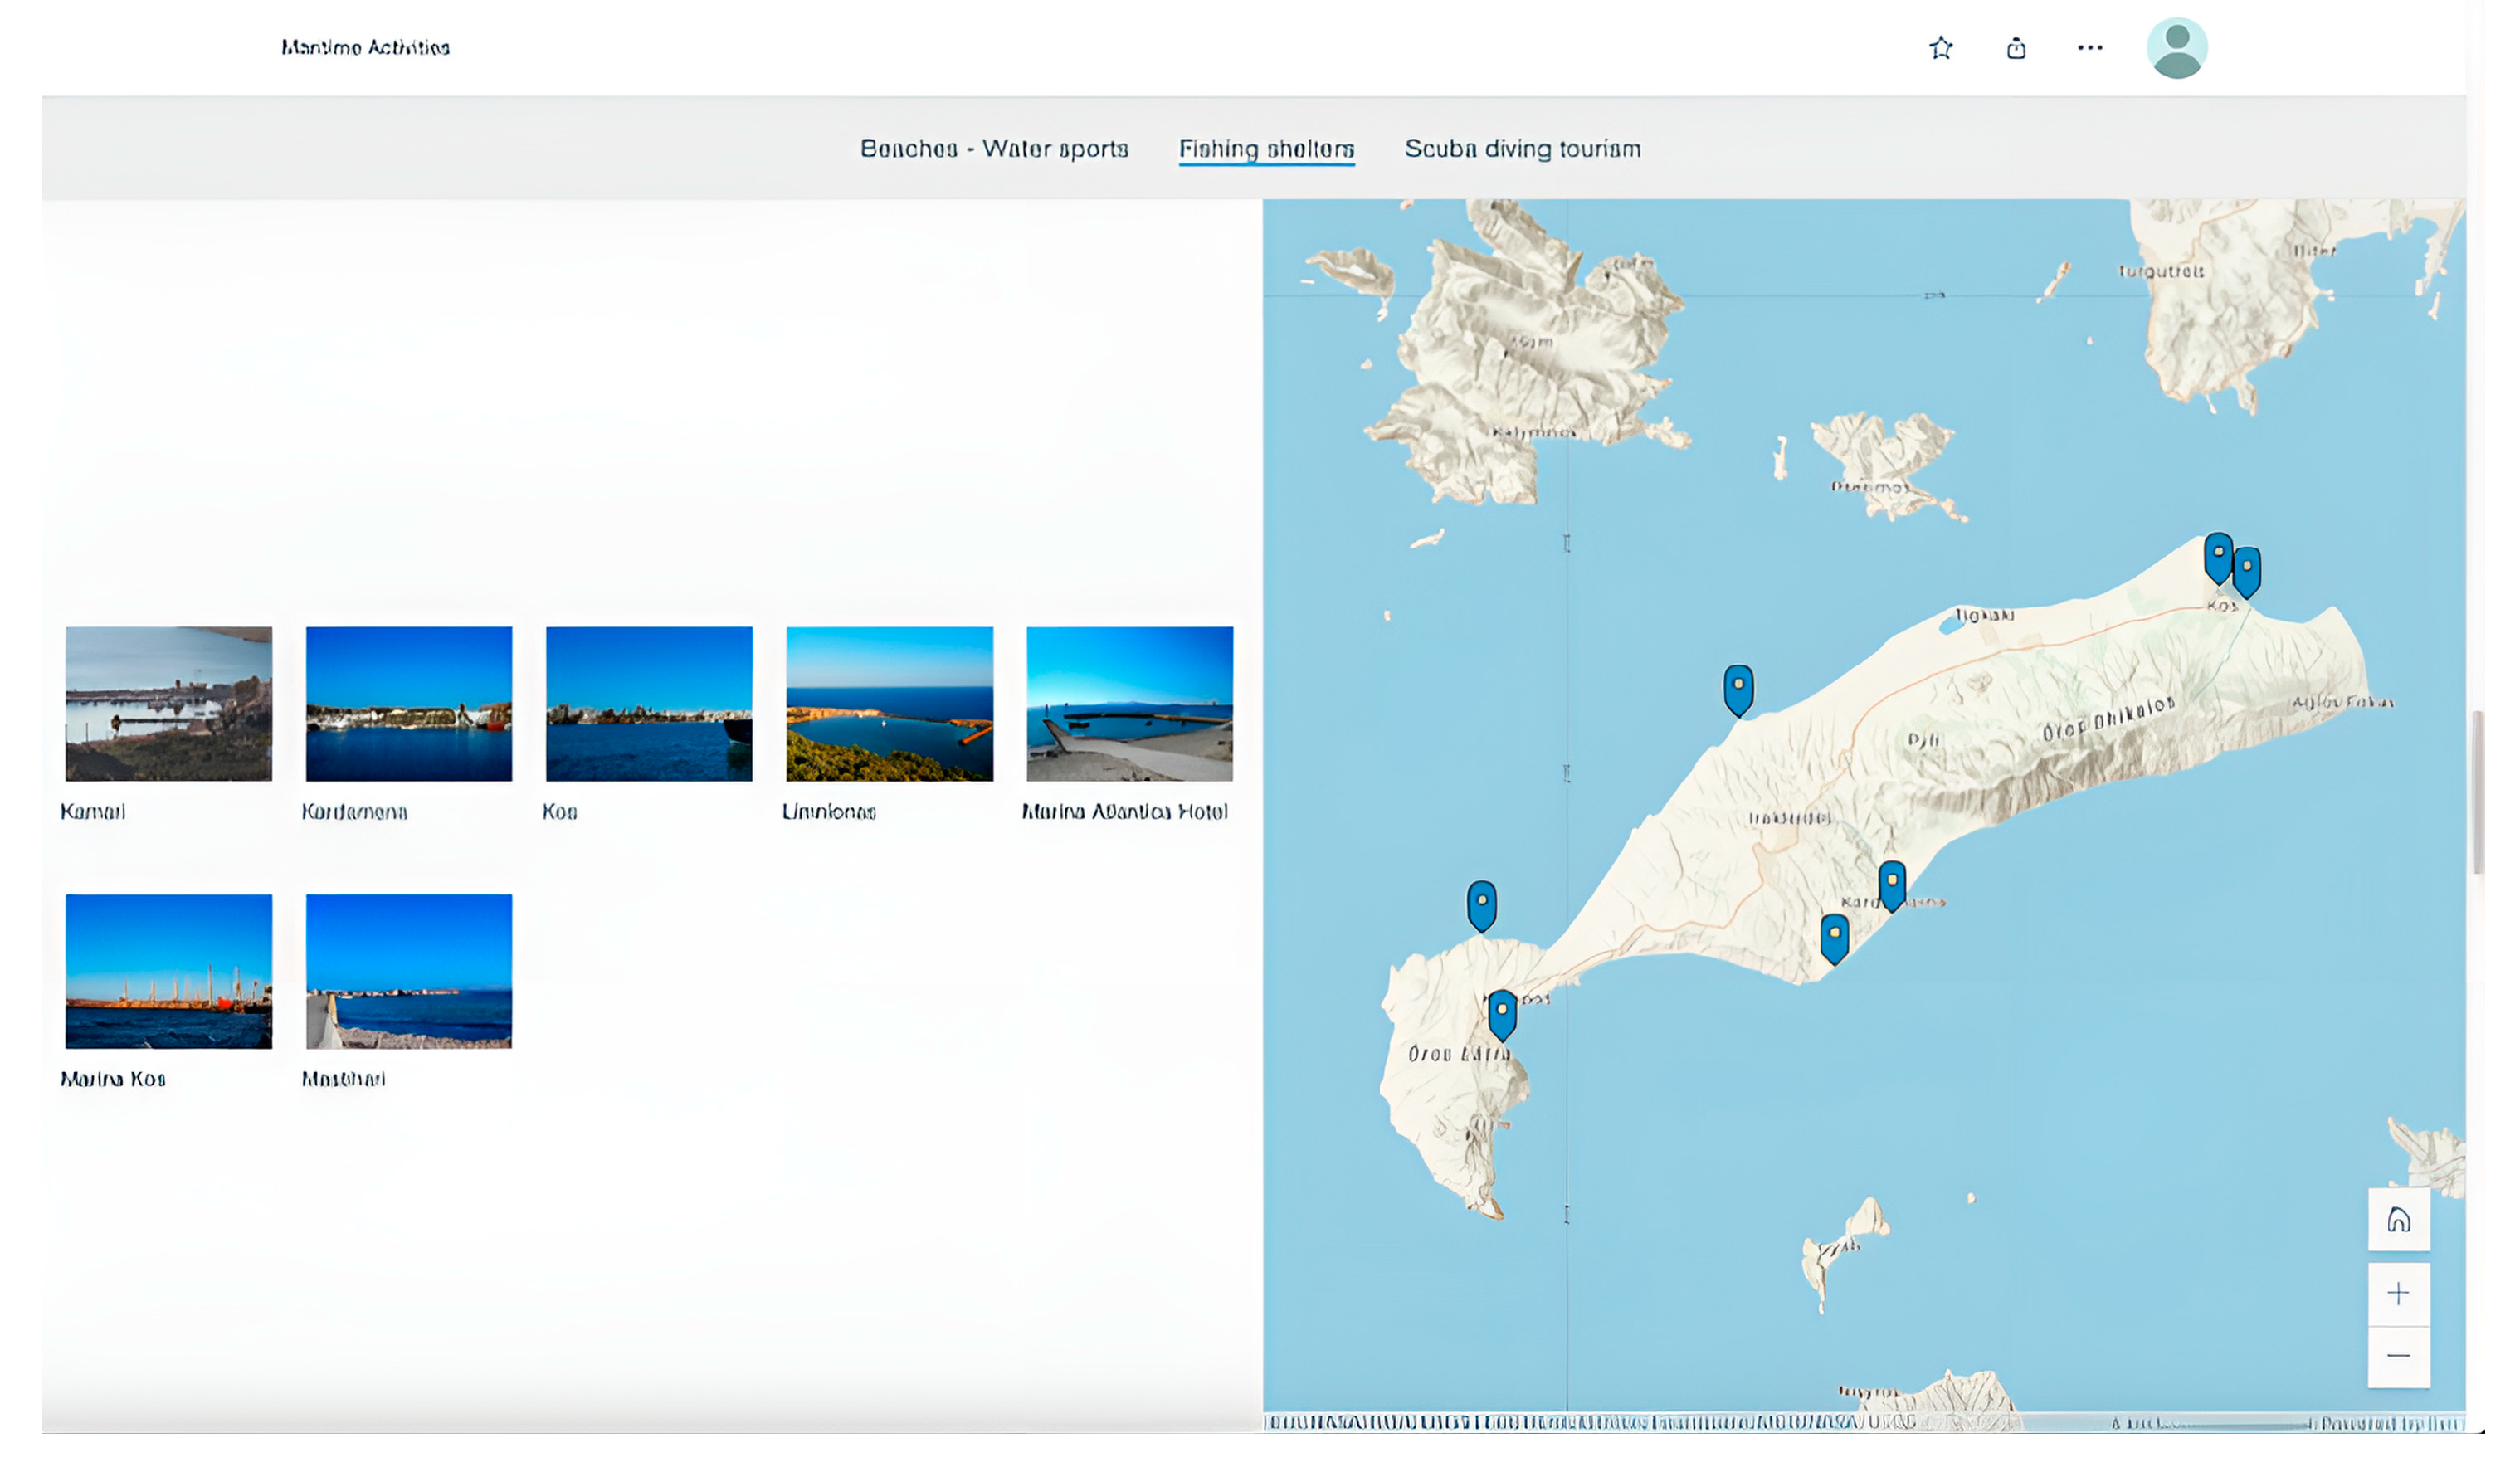The height and width of the screenshot is (1472, 2520).
Task: Click the map home extent button
Action: [2398, 1220]
